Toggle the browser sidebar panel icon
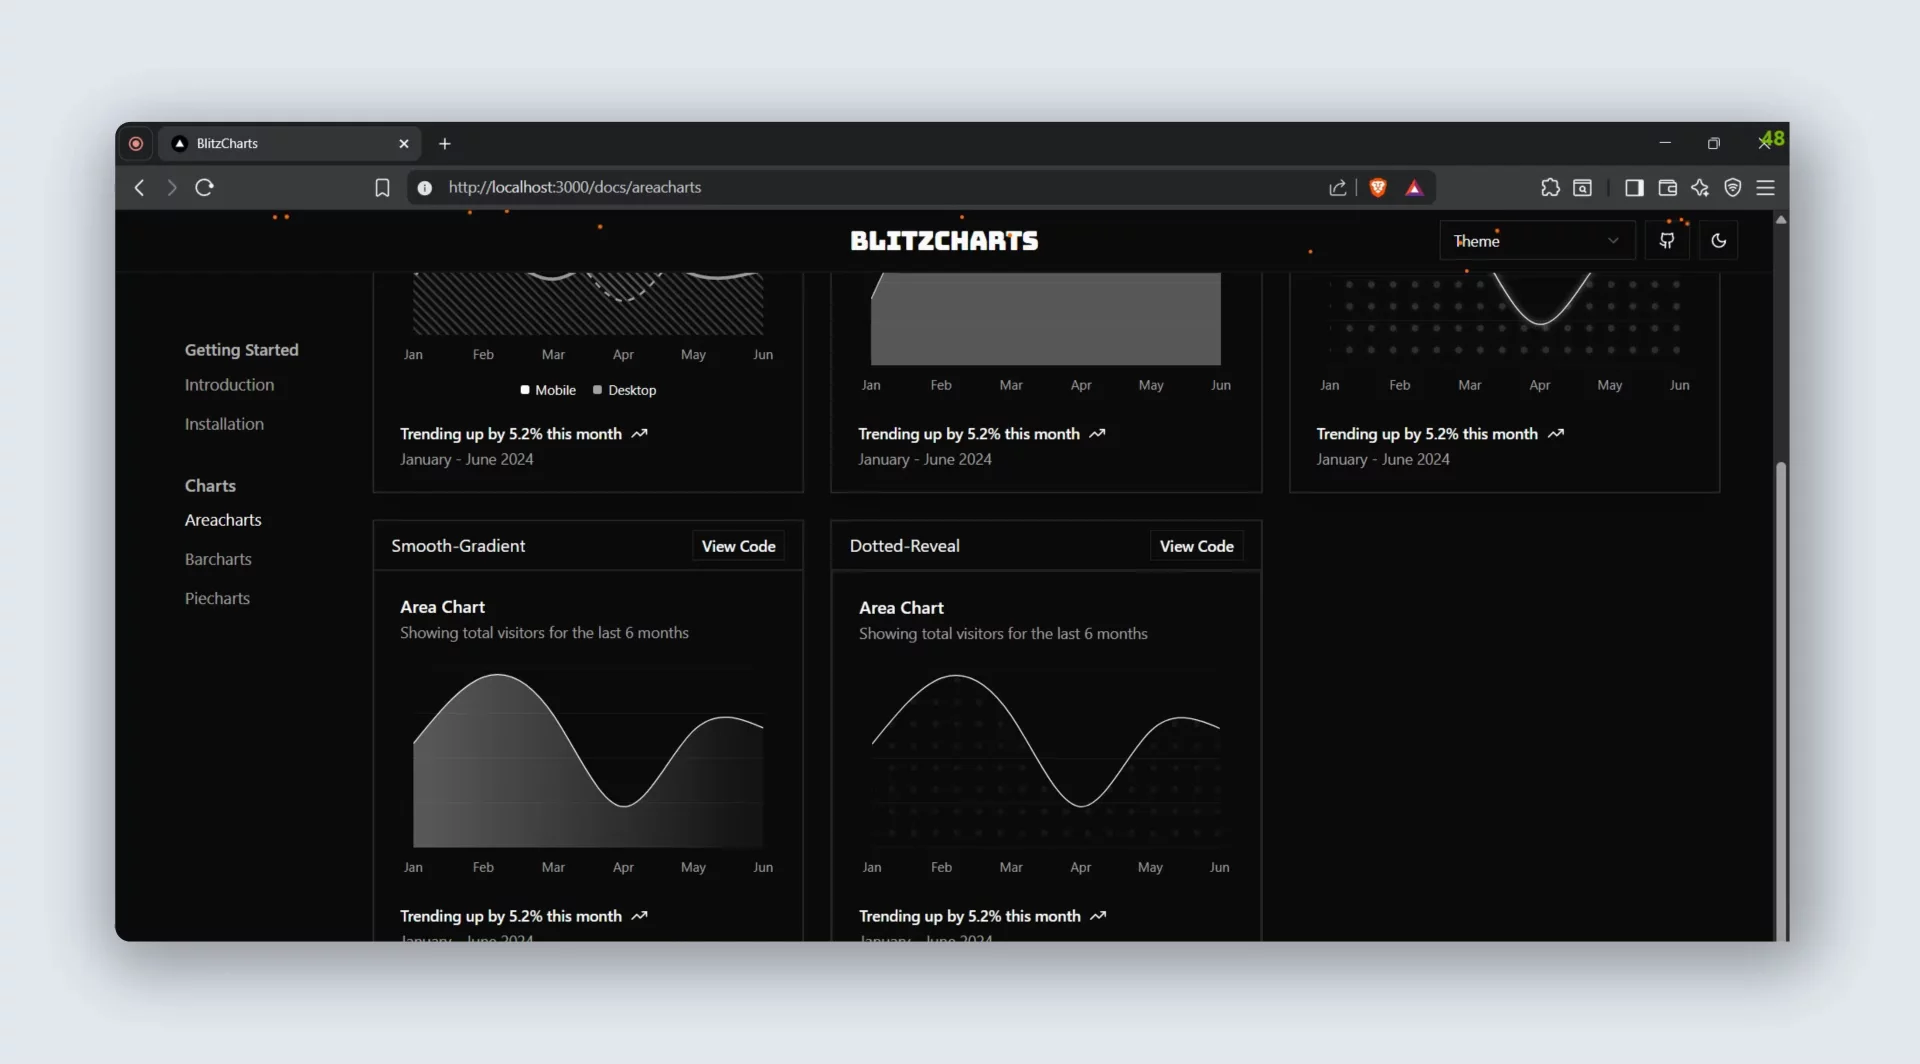1920x1064 pixels. [x=1633, y=187]
